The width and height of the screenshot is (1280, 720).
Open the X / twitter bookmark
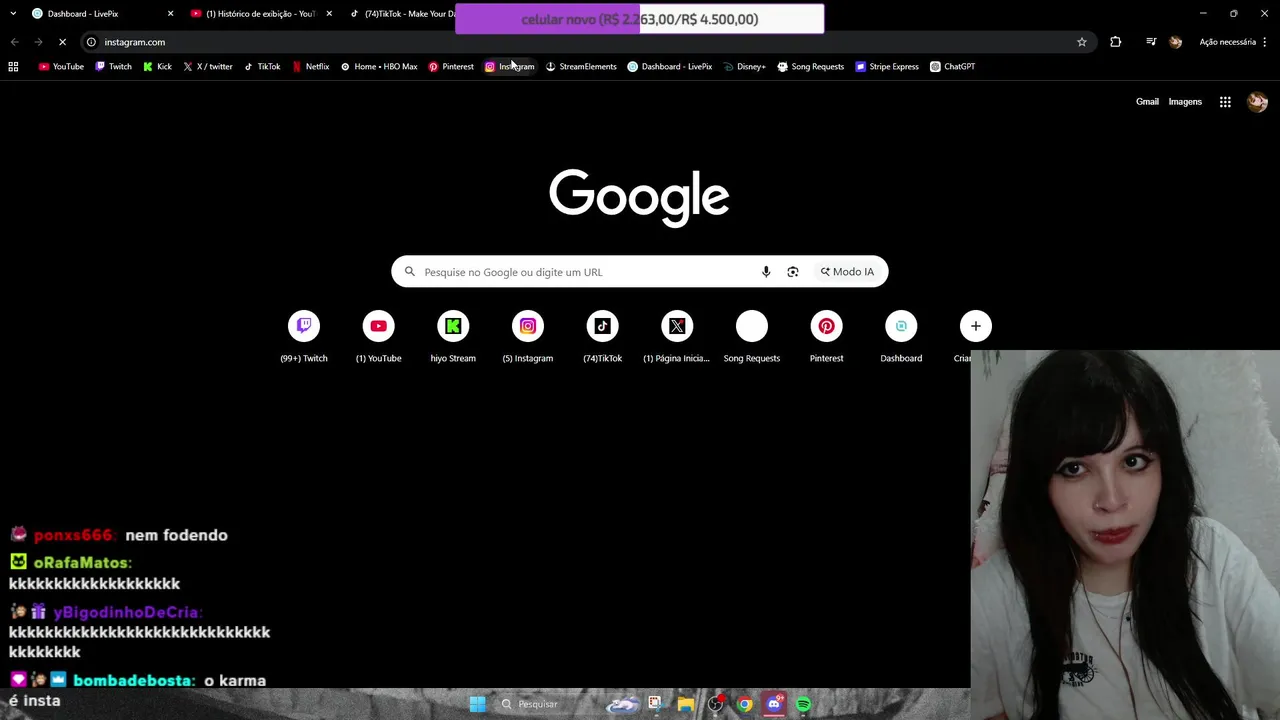pyautogui.click(x=207, y=67)
